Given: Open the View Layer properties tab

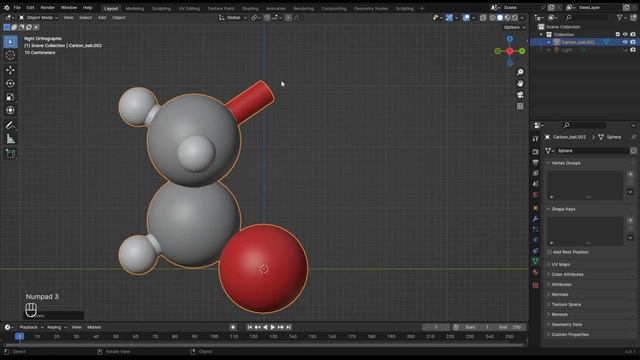Looking at the screenshot, I should [x=536, y=173].
